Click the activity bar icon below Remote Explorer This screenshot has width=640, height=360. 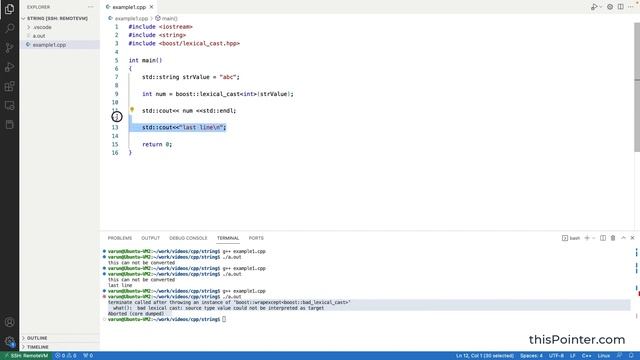click(9, 124)
